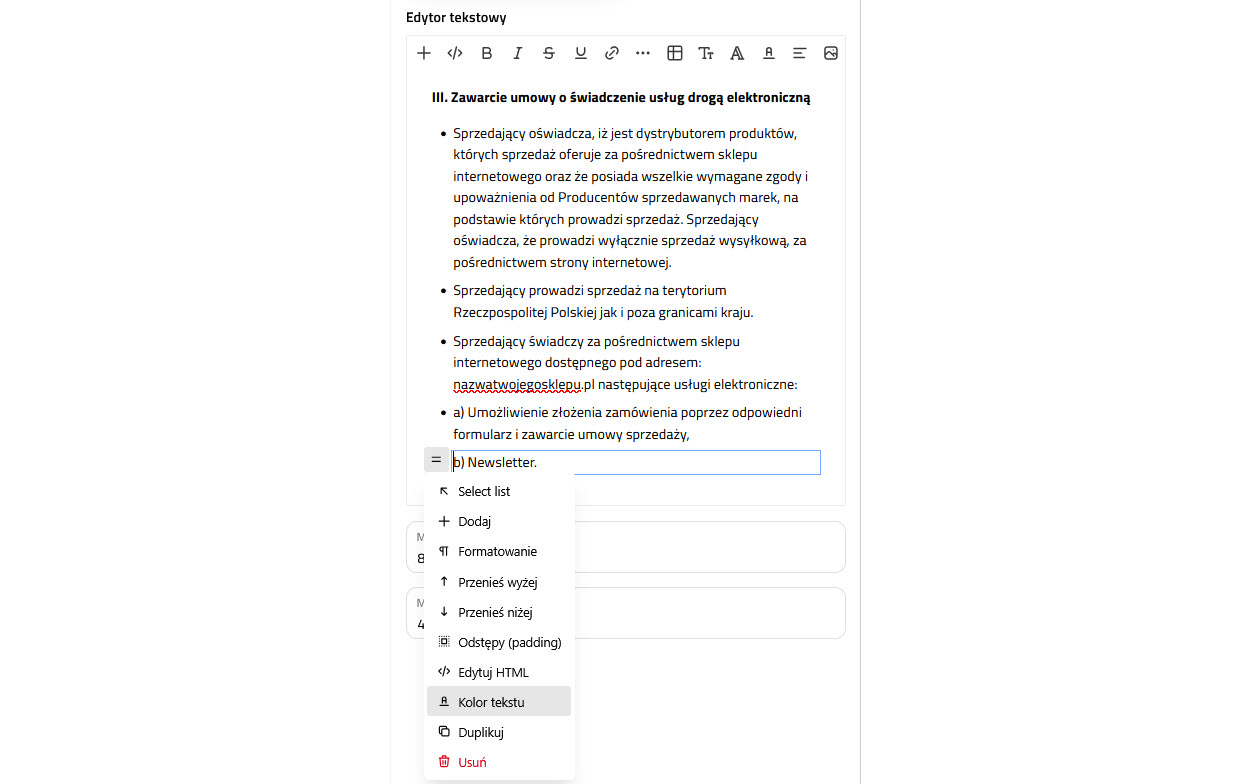Delete the block with Usuń
The width and height of the screenshot is (1246, 784).
[x=472, y=762]
